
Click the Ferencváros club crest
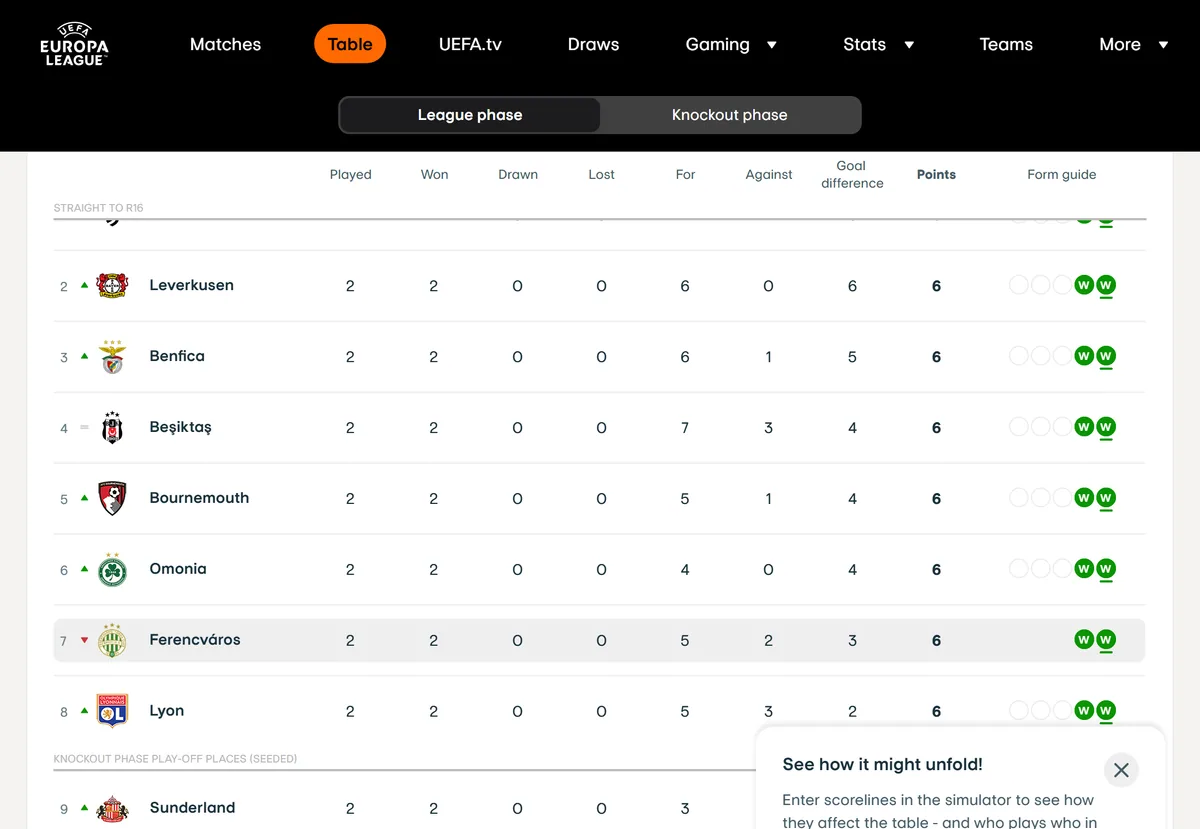point(112,641)
